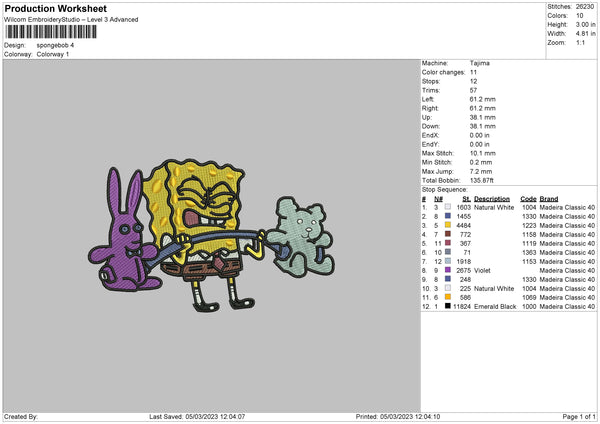The width and height of the screenshot is (600, 424).
Task: Select the 'Violet' description in row 8
Action: point(482,270)
